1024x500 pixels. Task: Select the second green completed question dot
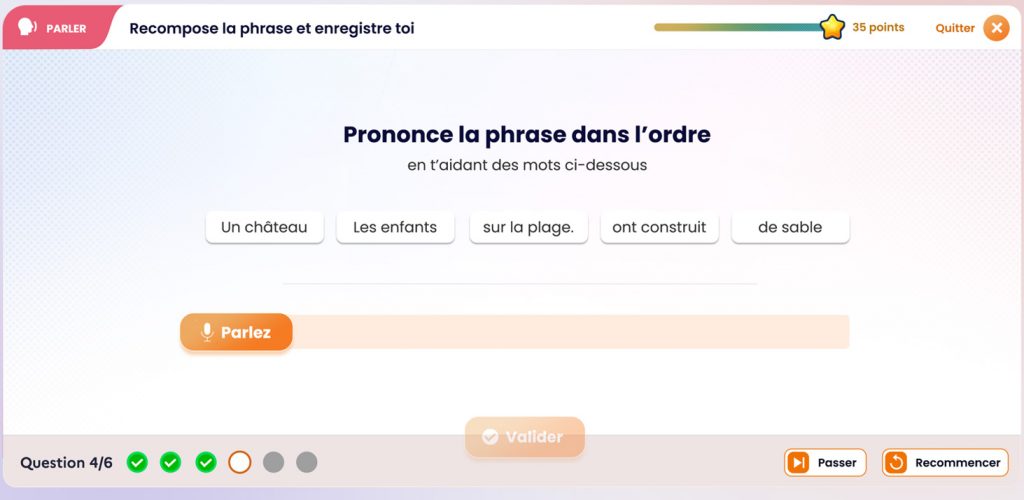170,462
